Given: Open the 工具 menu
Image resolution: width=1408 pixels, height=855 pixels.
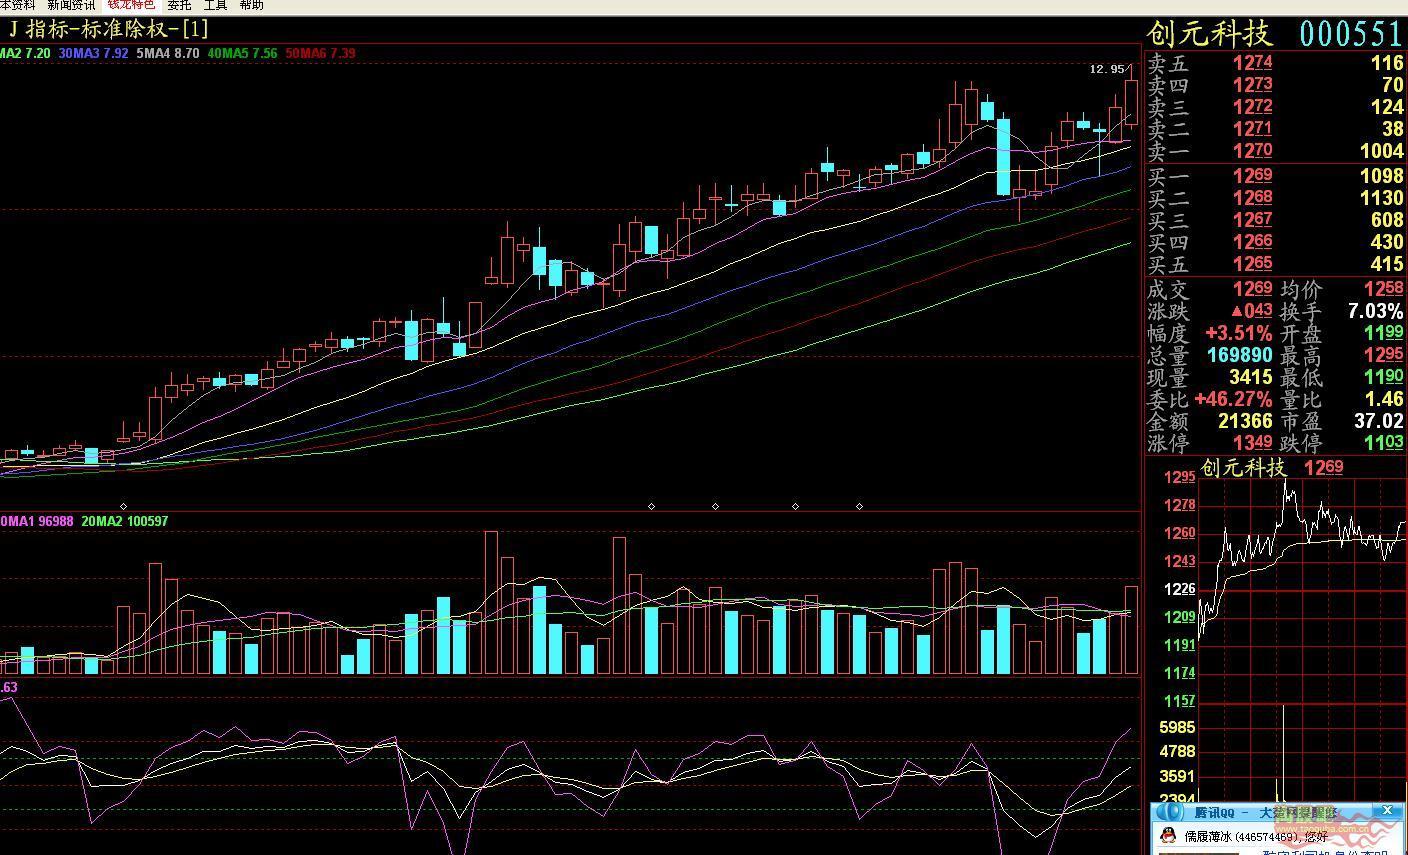Looking at the screenshot, I should [215, 5].
